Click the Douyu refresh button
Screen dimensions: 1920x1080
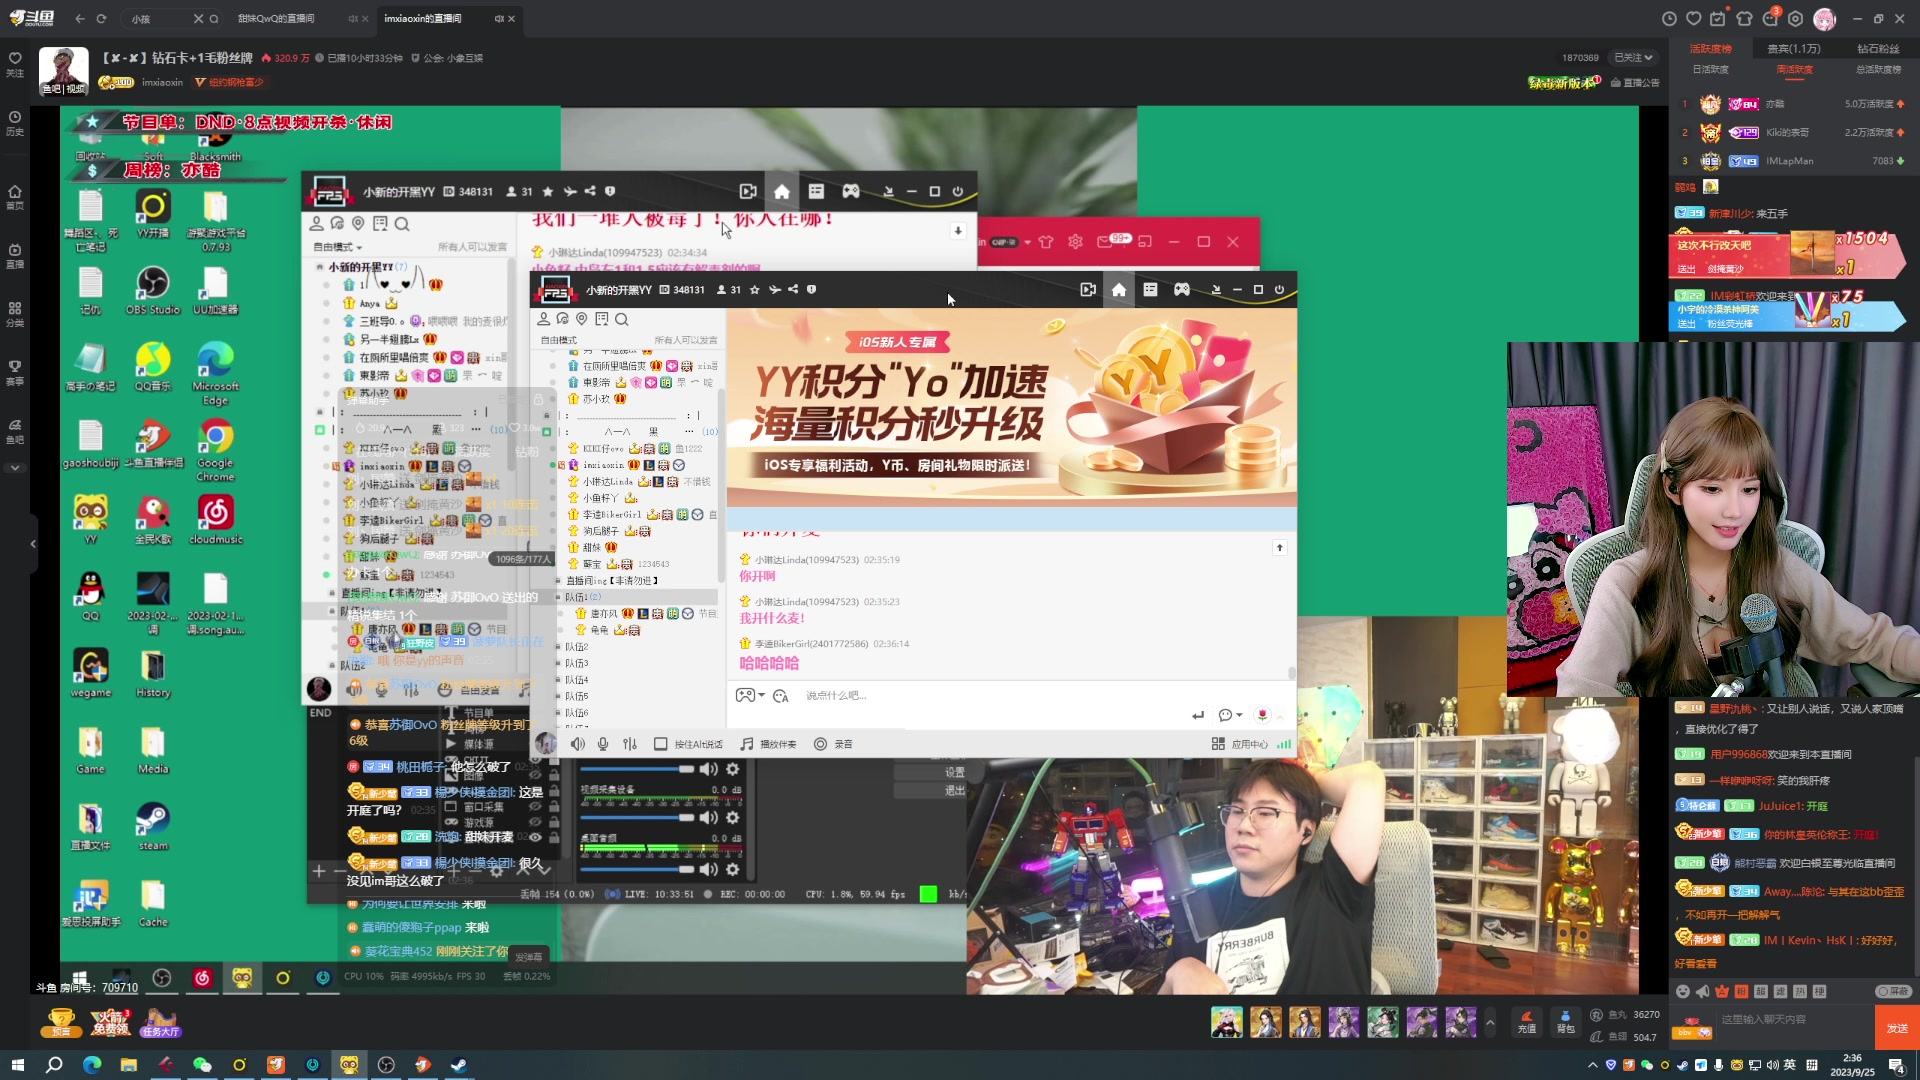click(101, 18)
